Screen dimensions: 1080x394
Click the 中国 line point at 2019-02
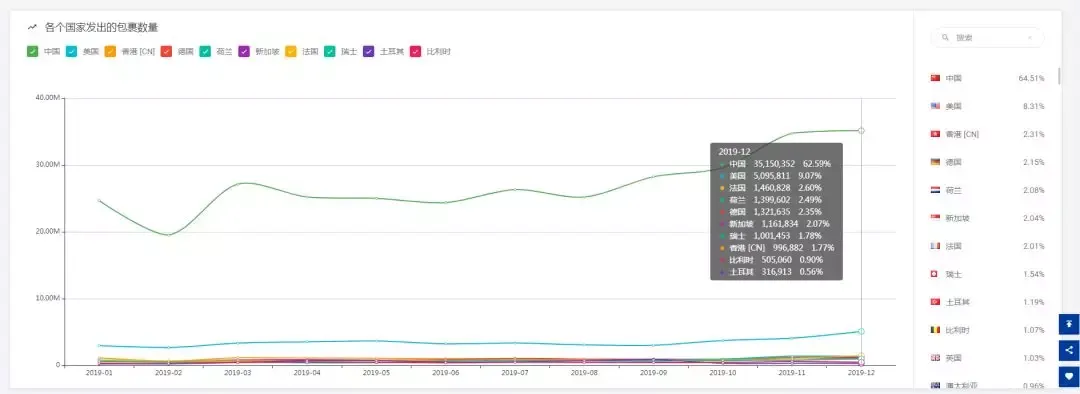pyautogui.click(x=168, y=235)
